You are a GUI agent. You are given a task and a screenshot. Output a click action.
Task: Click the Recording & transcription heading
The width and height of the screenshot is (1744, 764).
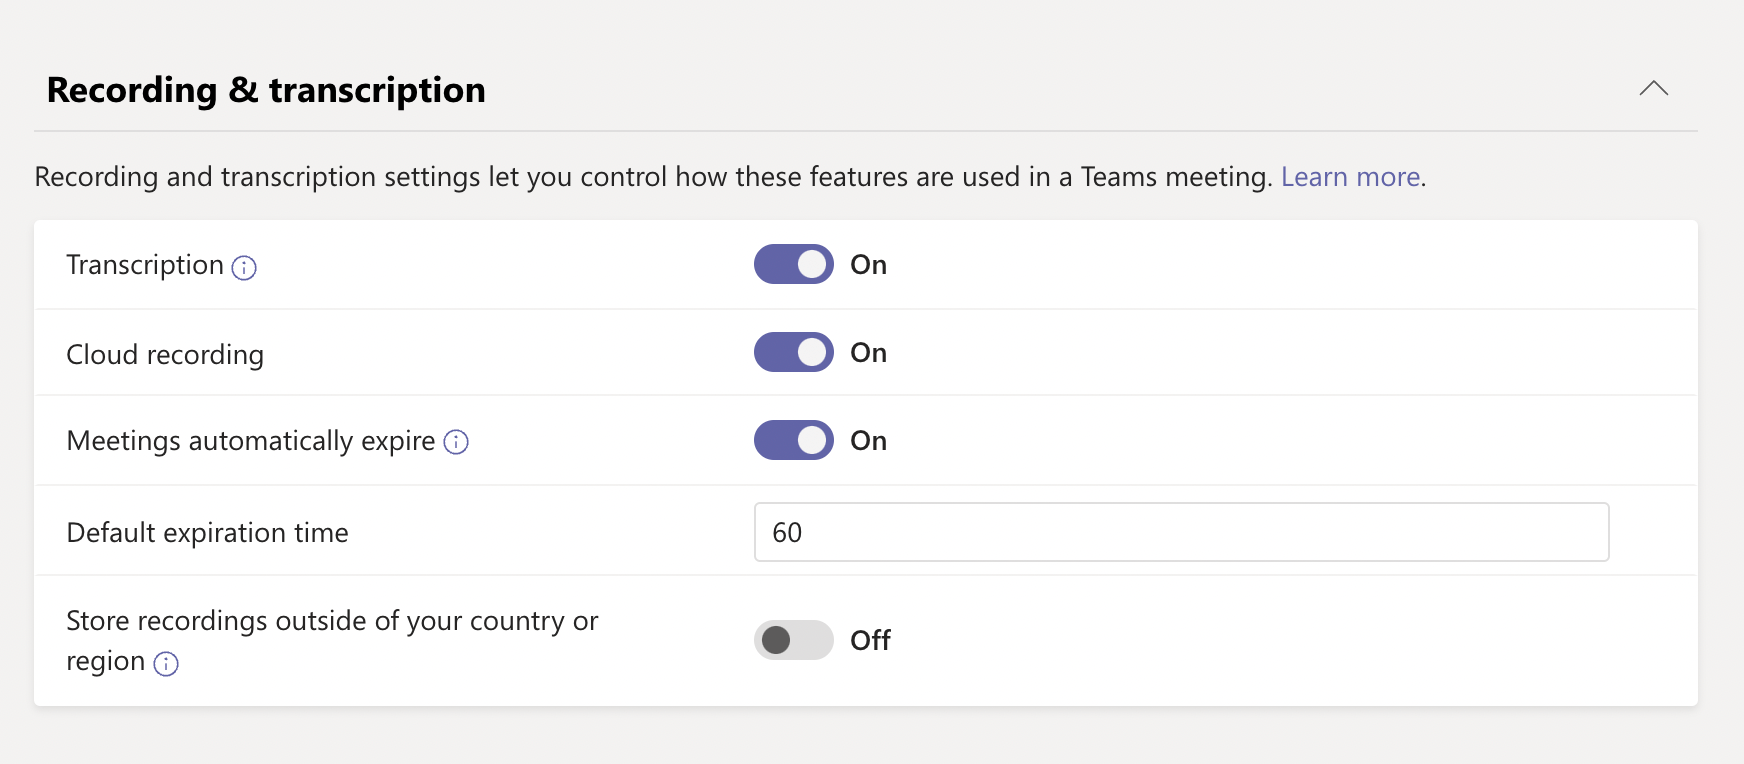point(265,90)
